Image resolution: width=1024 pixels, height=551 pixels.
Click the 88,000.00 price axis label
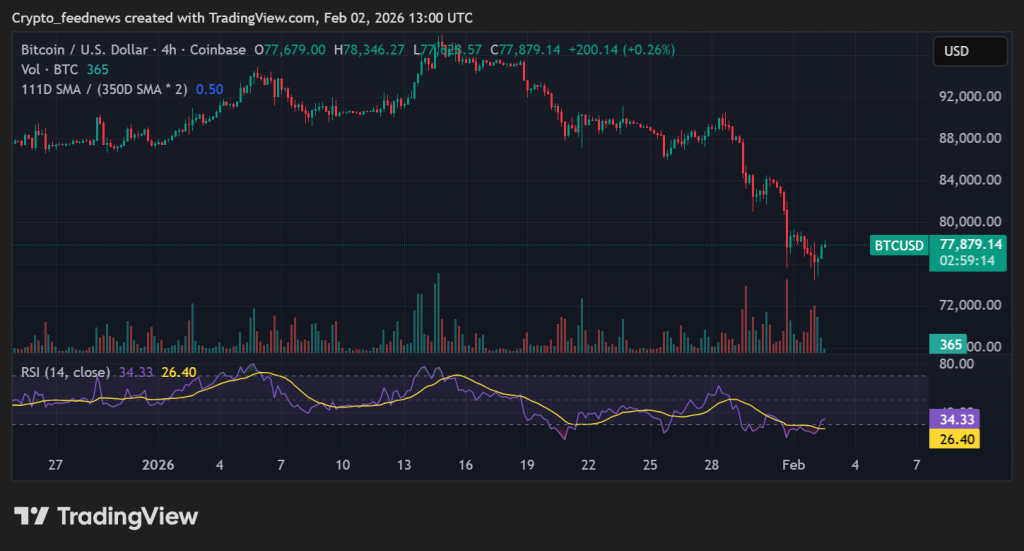pos(970,138)
